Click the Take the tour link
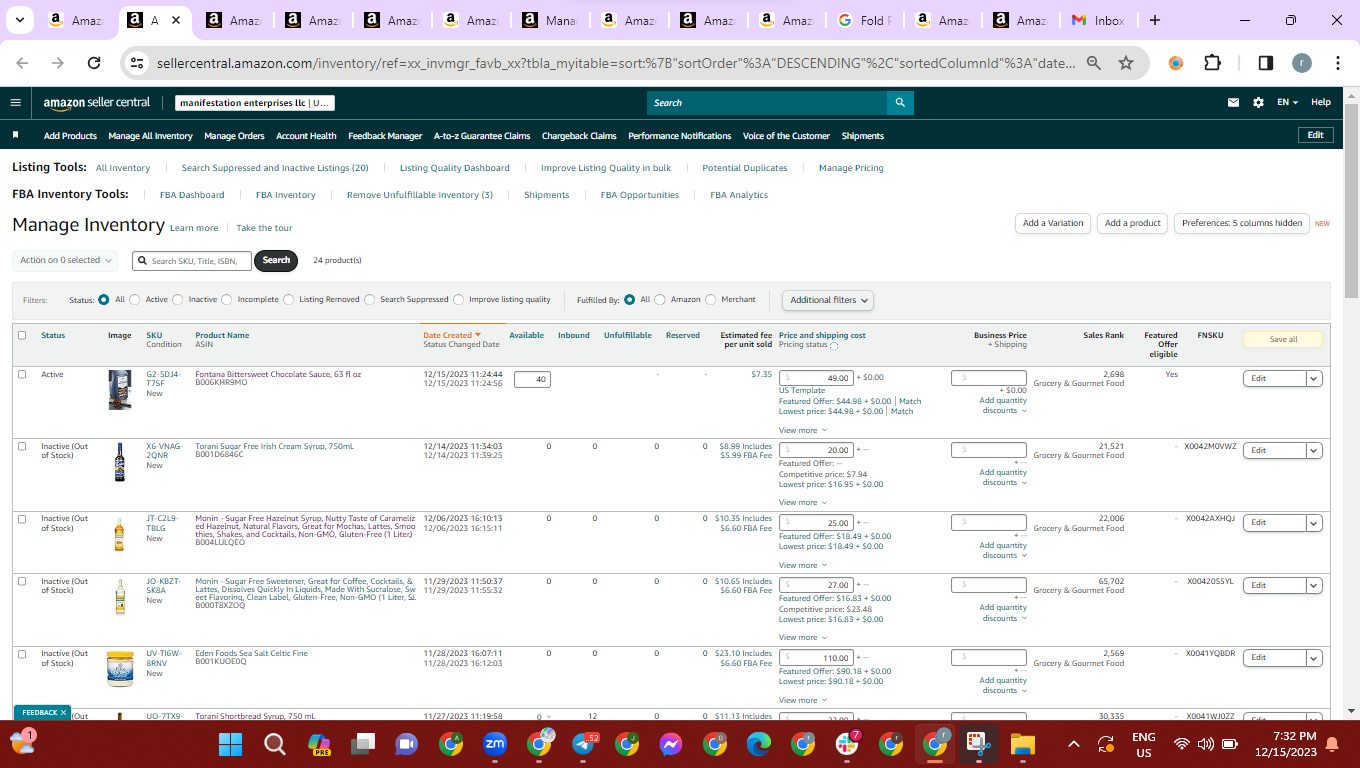Image resolution: width=1360 pixels, height=768 pixels. coord(264,228)
